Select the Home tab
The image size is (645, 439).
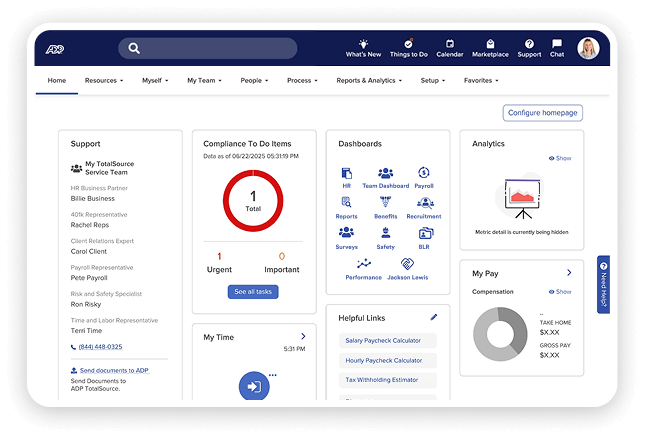pyautogui.click(x=57, y=81)
